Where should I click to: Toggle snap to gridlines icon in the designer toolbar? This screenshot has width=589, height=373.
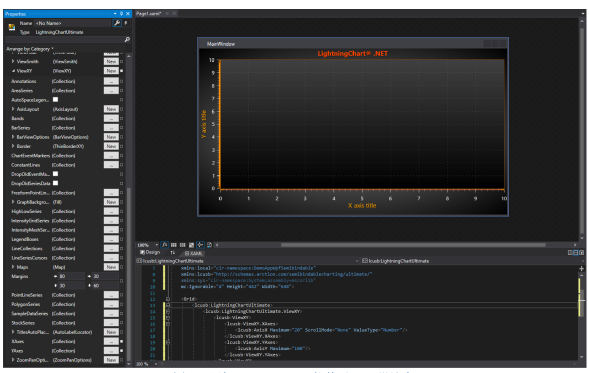(183, 245)
